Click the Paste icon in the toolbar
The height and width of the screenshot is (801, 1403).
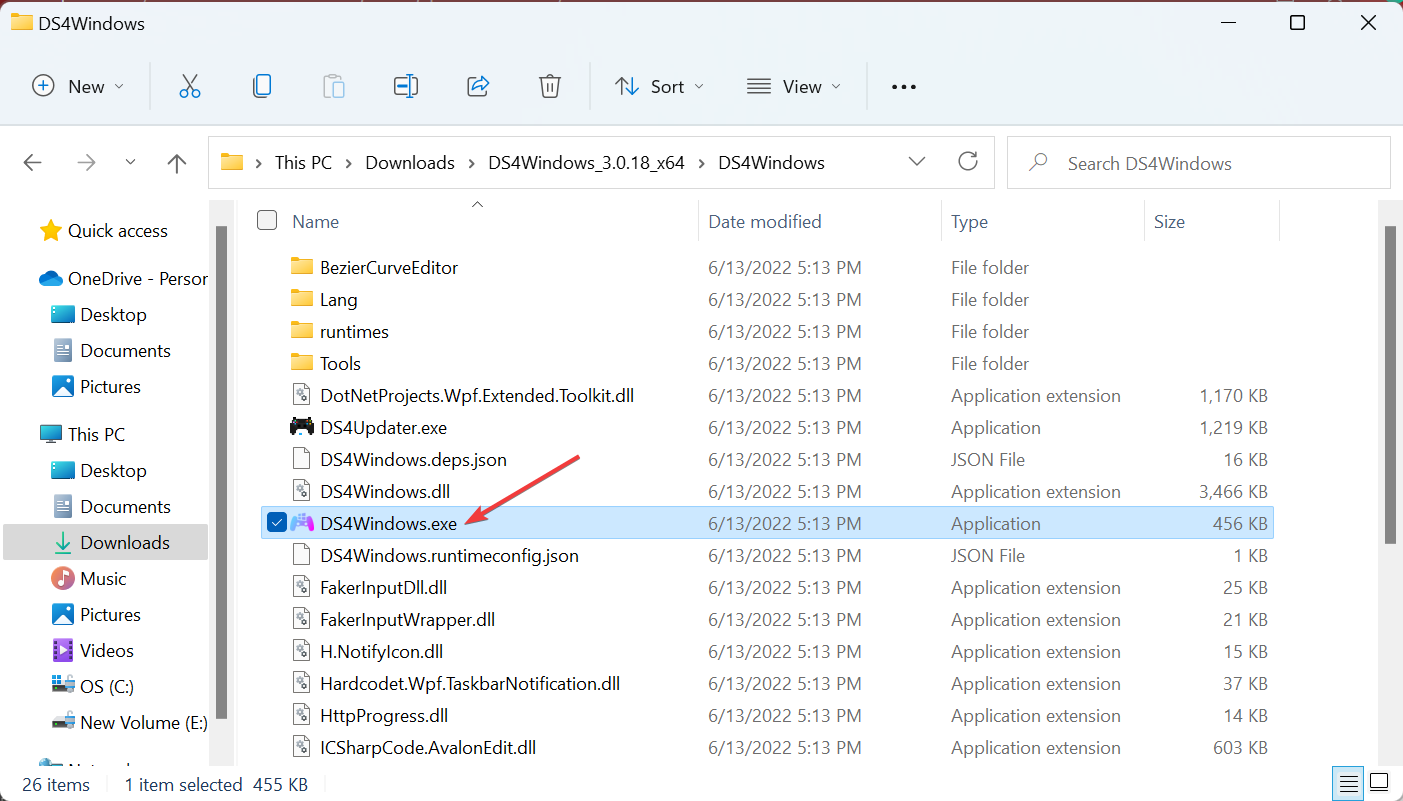[x=334, y=86]
